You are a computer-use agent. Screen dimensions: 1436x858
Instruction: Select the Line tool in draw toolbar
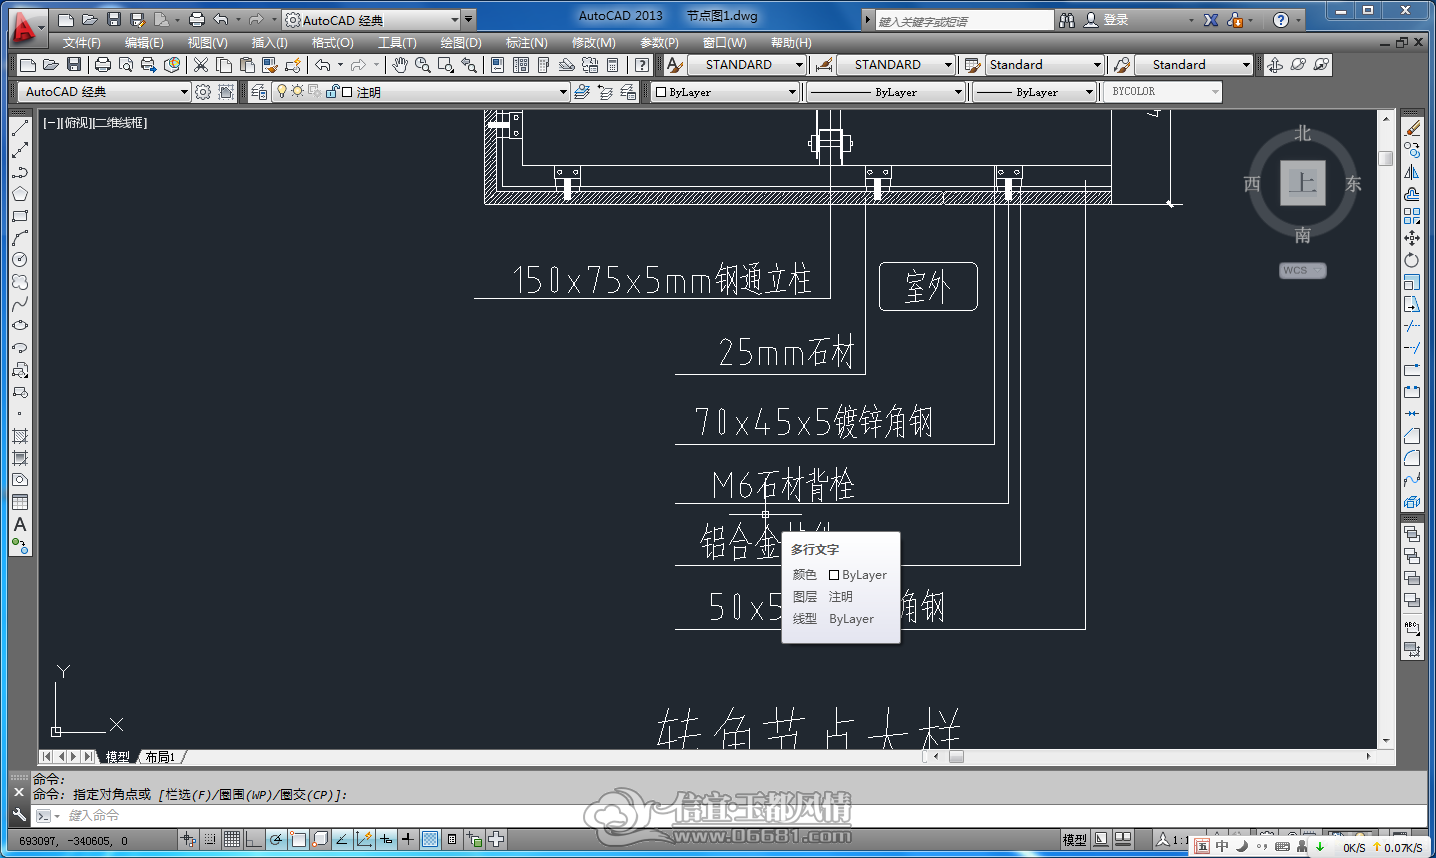point(20,128)
